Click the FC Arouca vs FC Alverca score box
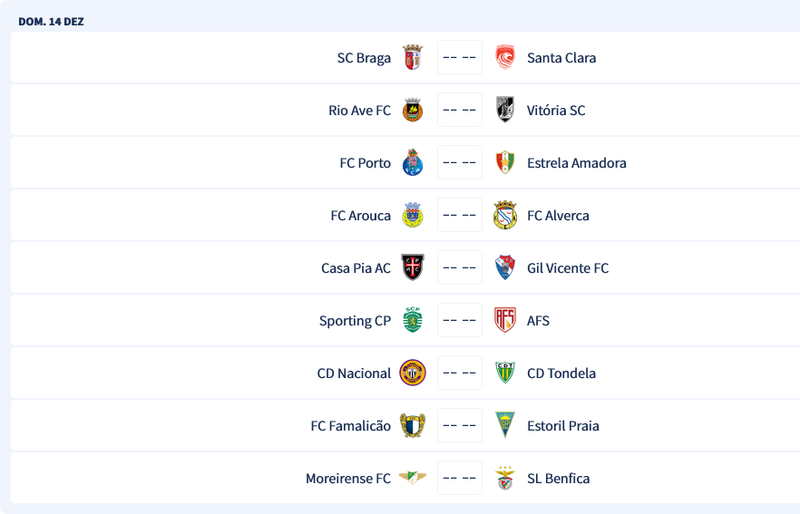 click(460, 216)
